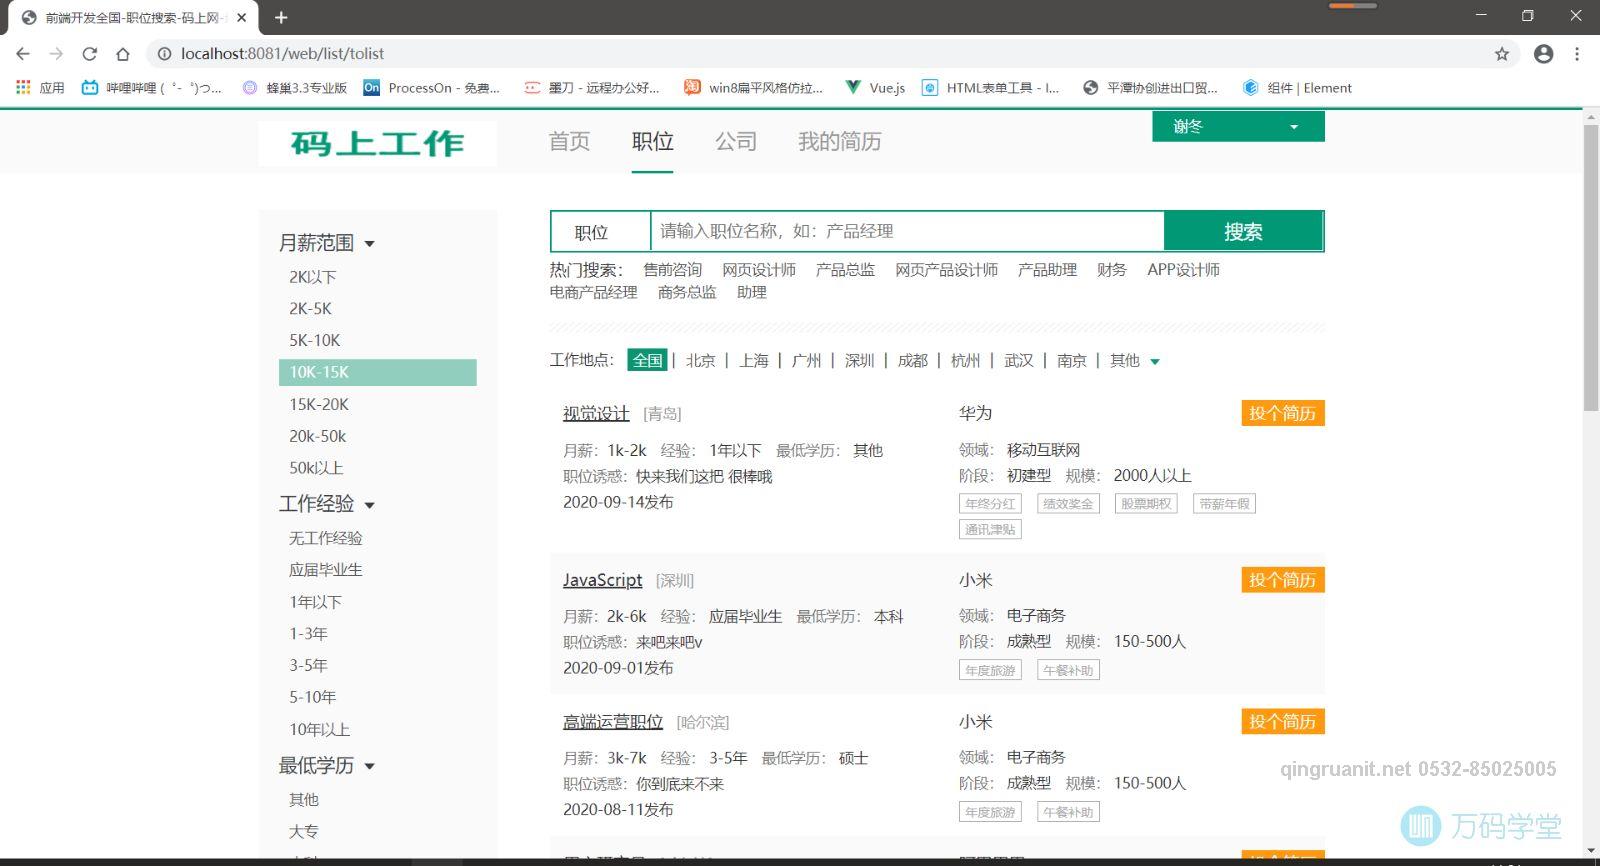1600x866 pixels.
Task: Select 深圳 work location
Action: [859, 361]
